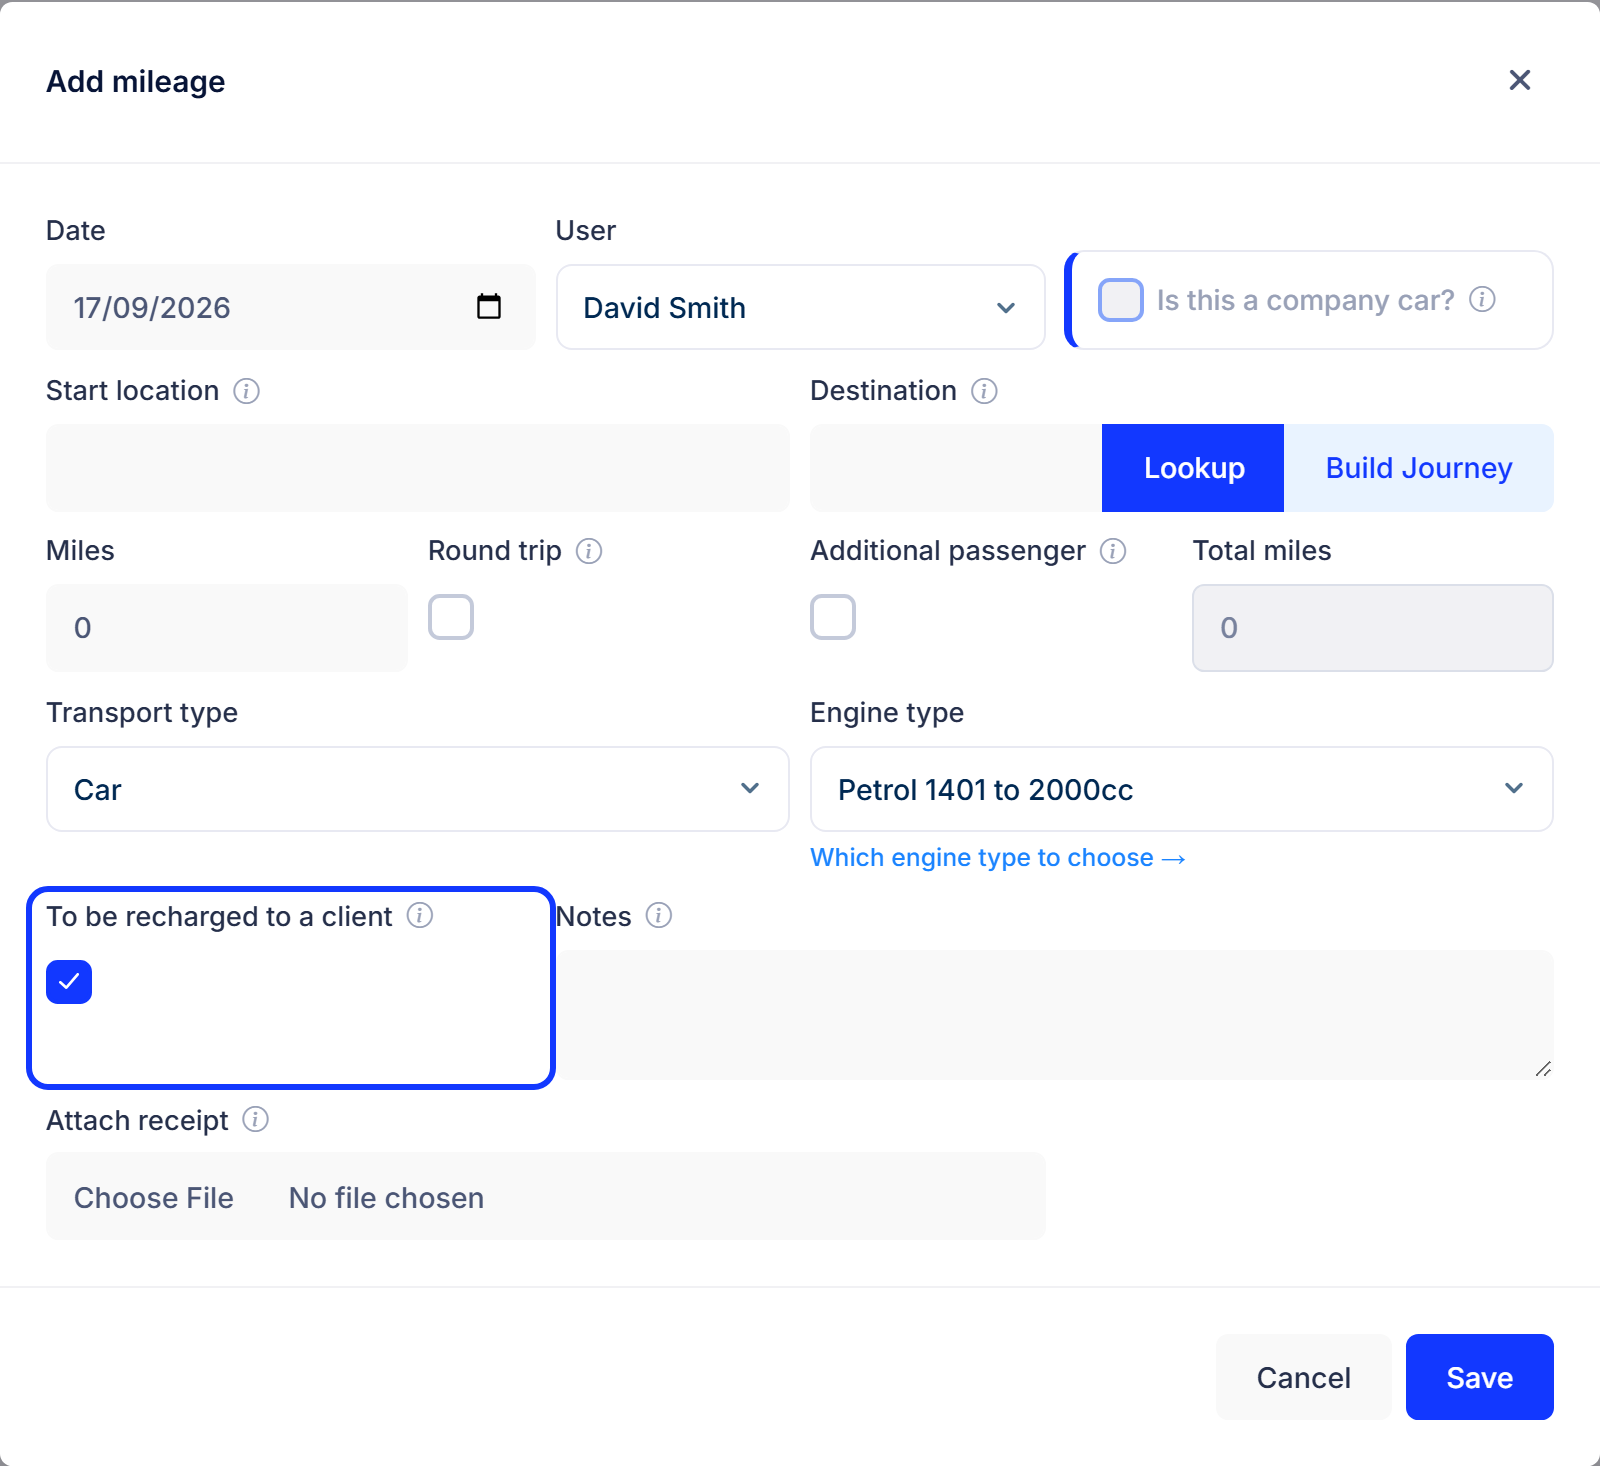Close the Add mileage dialog
Viewport: 1600px width, 1466px height.
coord(1519,80)
